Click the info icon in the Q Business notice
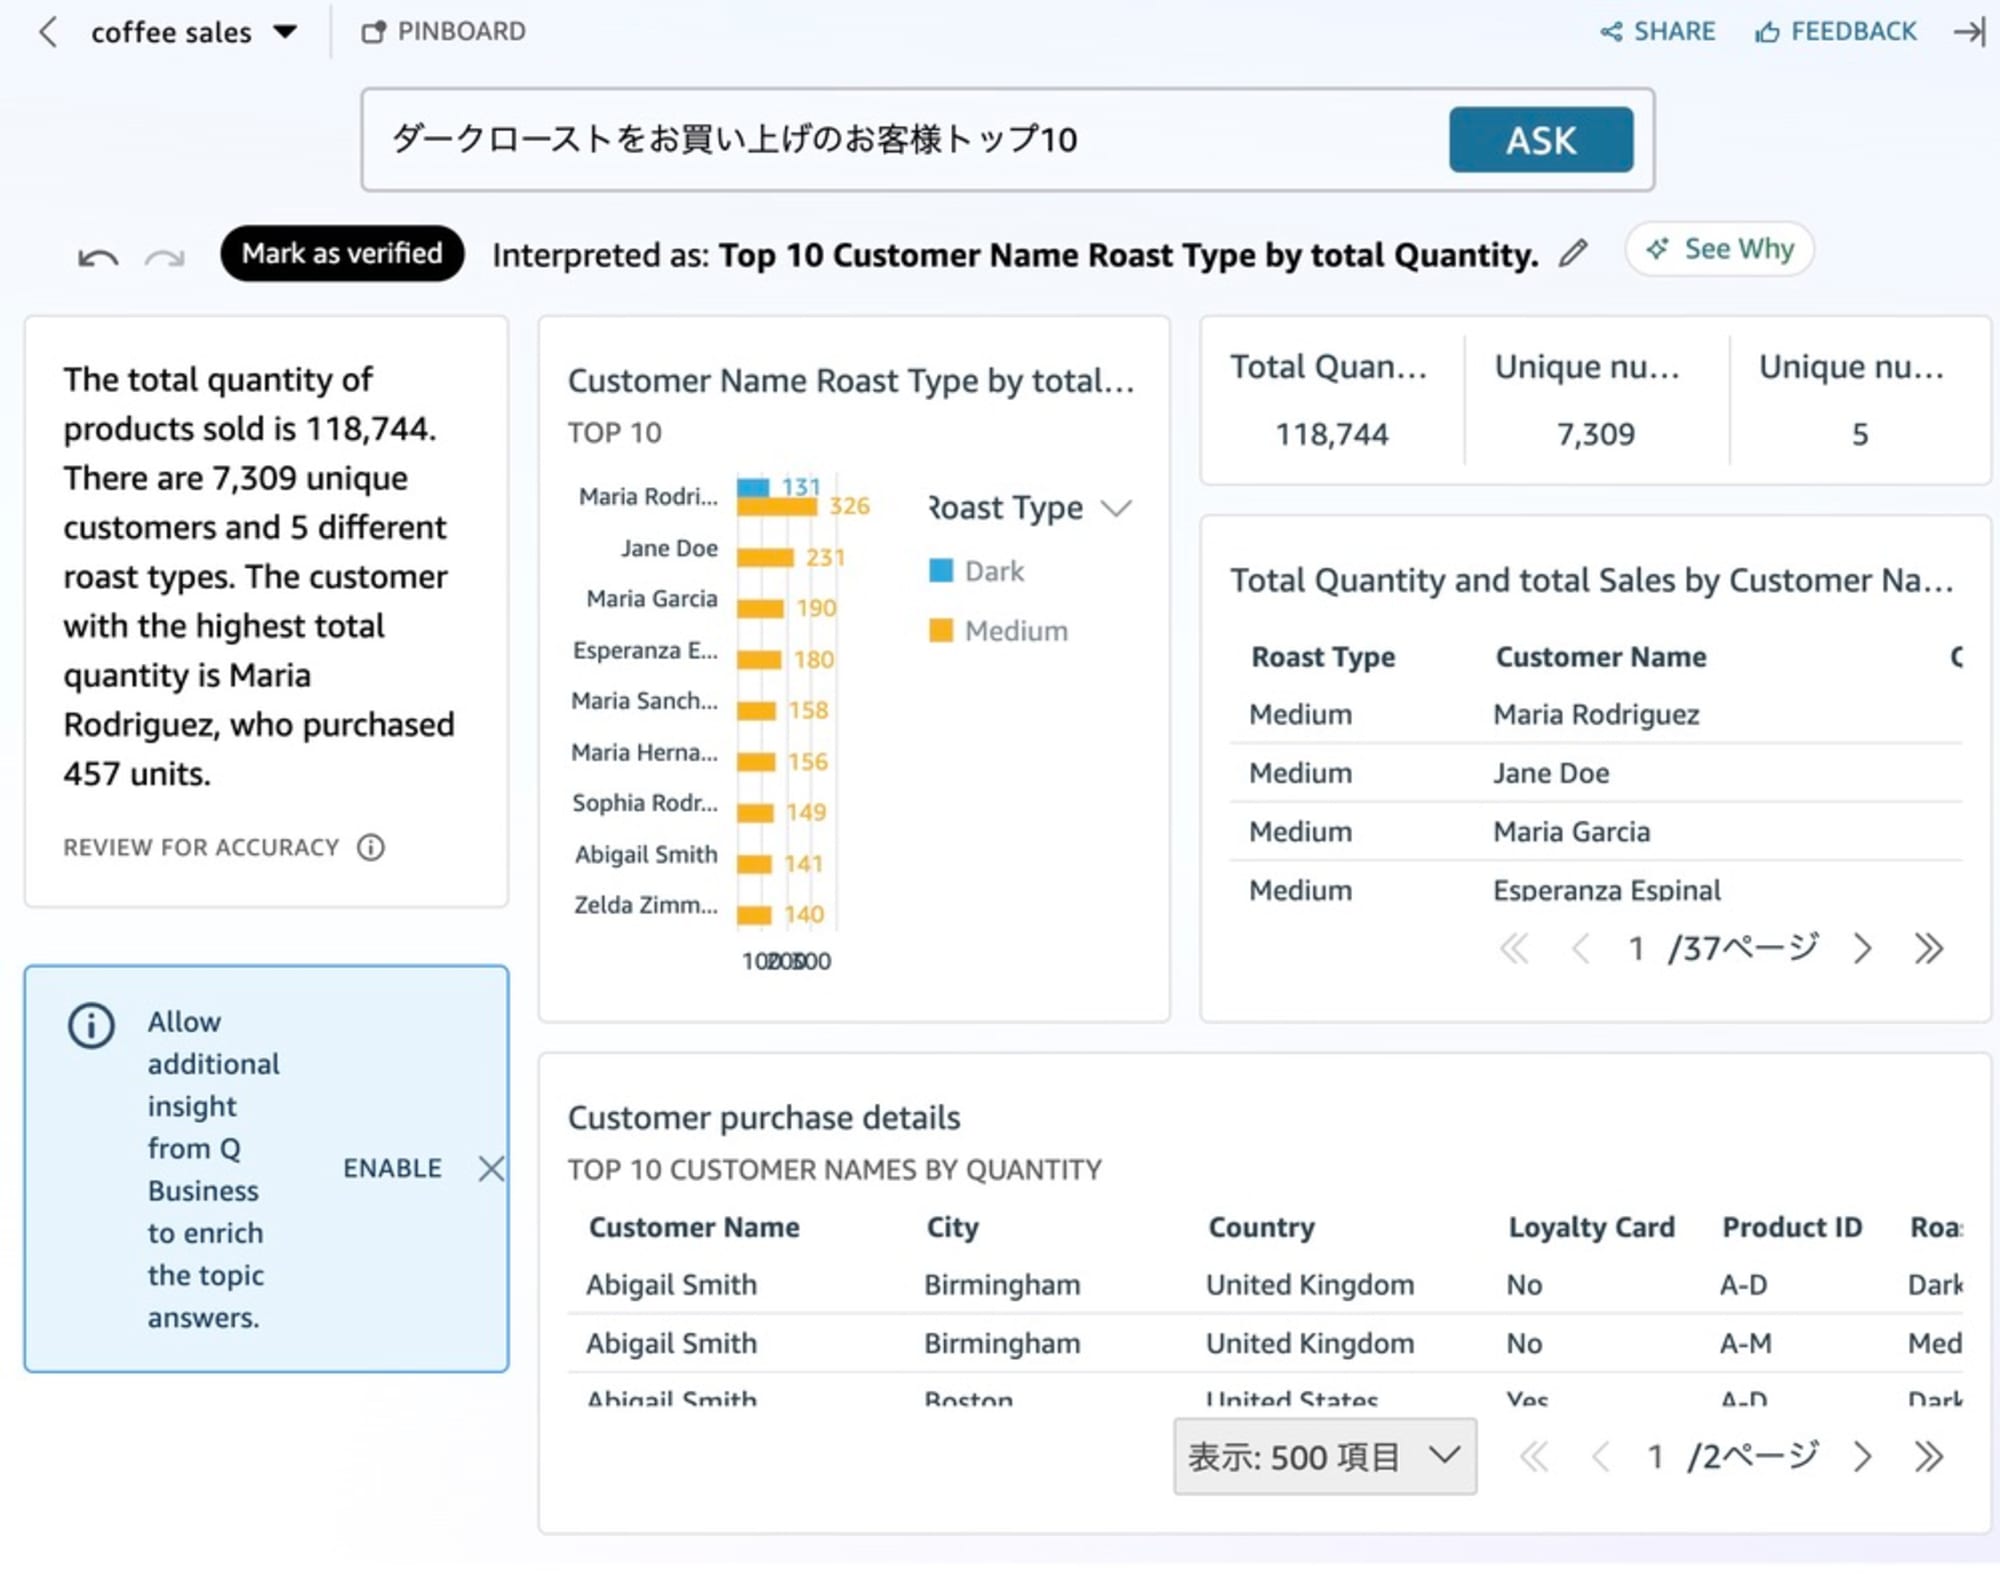The image size is (2000, 1582). (x=91, y=1025)
